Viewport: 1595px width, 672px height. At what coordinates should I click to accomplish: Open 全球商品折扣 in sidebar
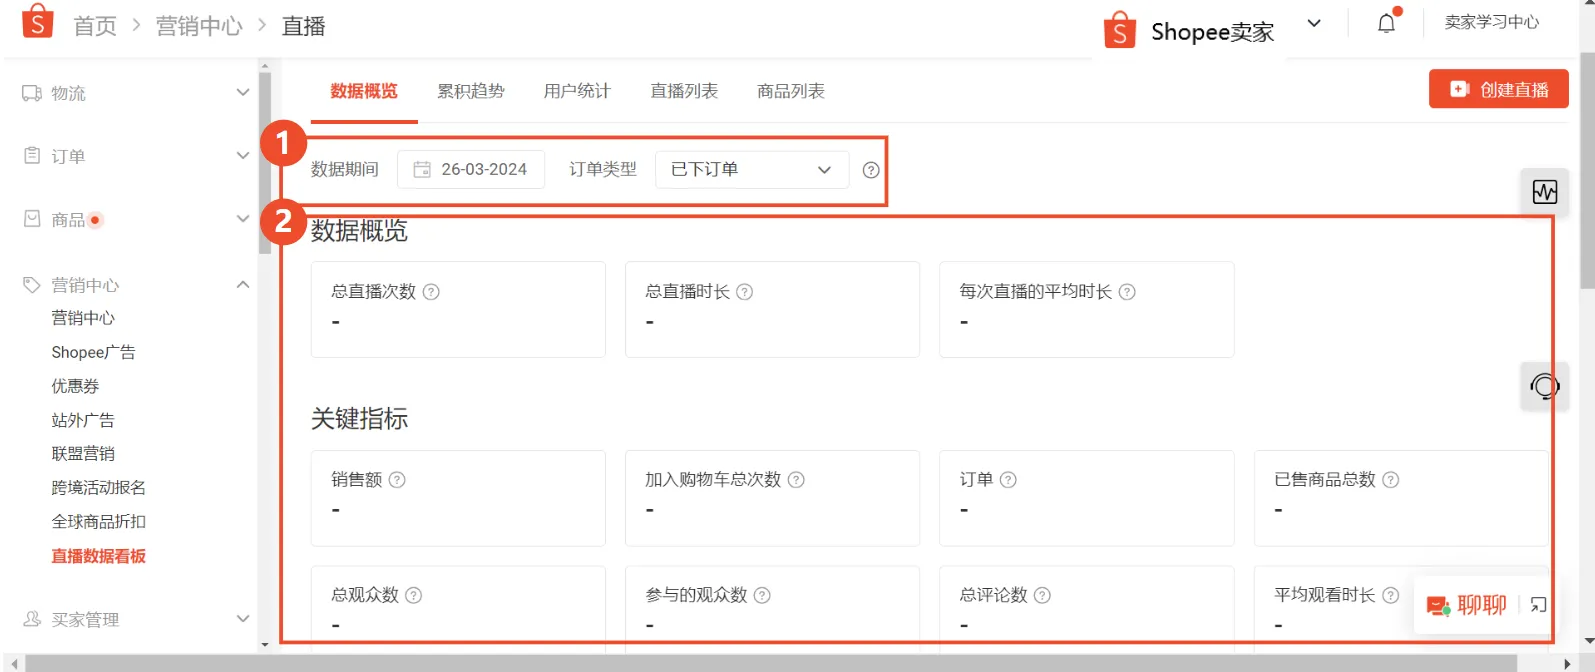(98, 522)
